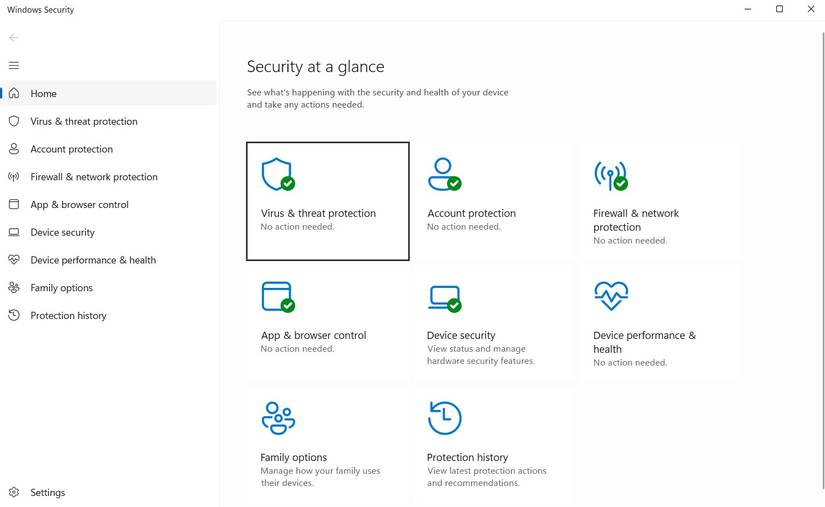Click the large heartbeat icon on Device performance card
The height and width of the screenshot is (507, 825).
pos(611,296)
